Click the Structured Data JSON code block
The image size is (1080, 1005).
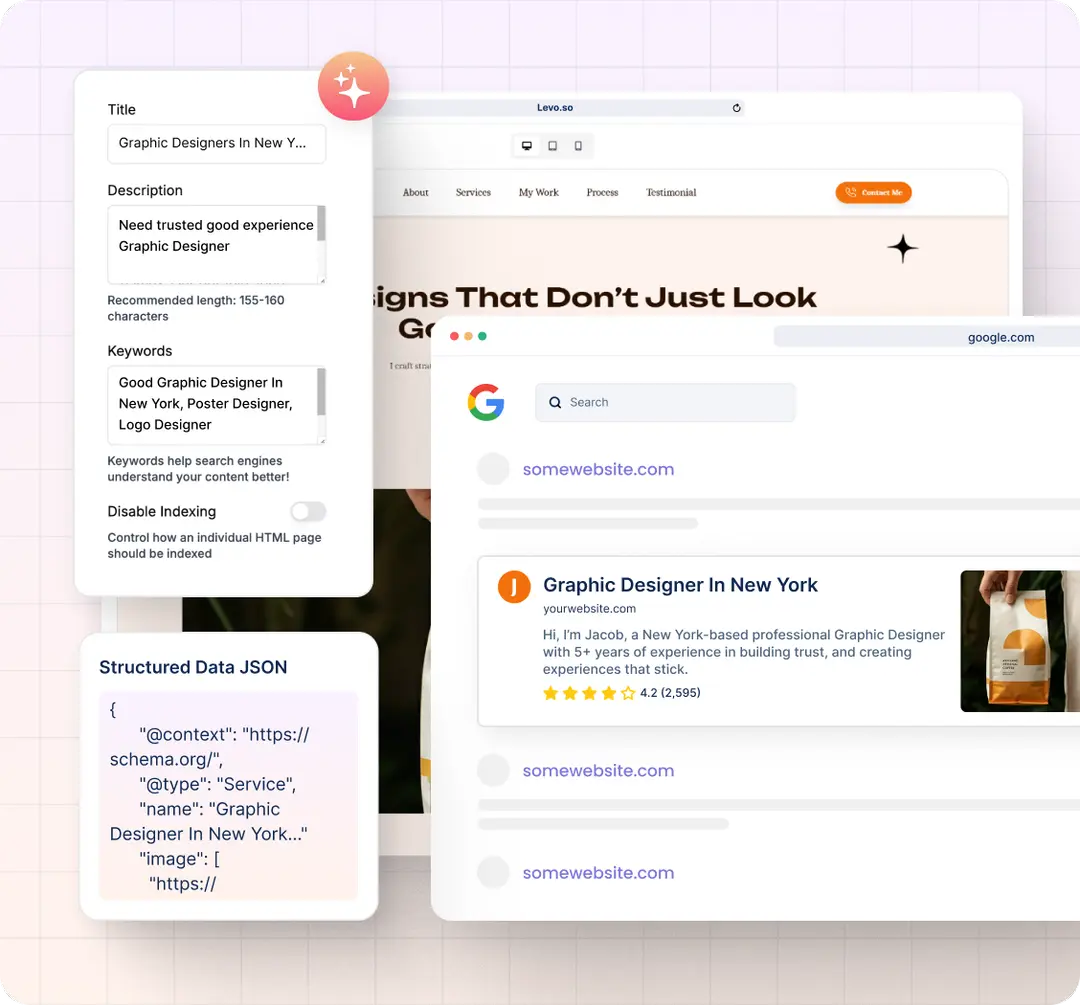tap(229, 796)
